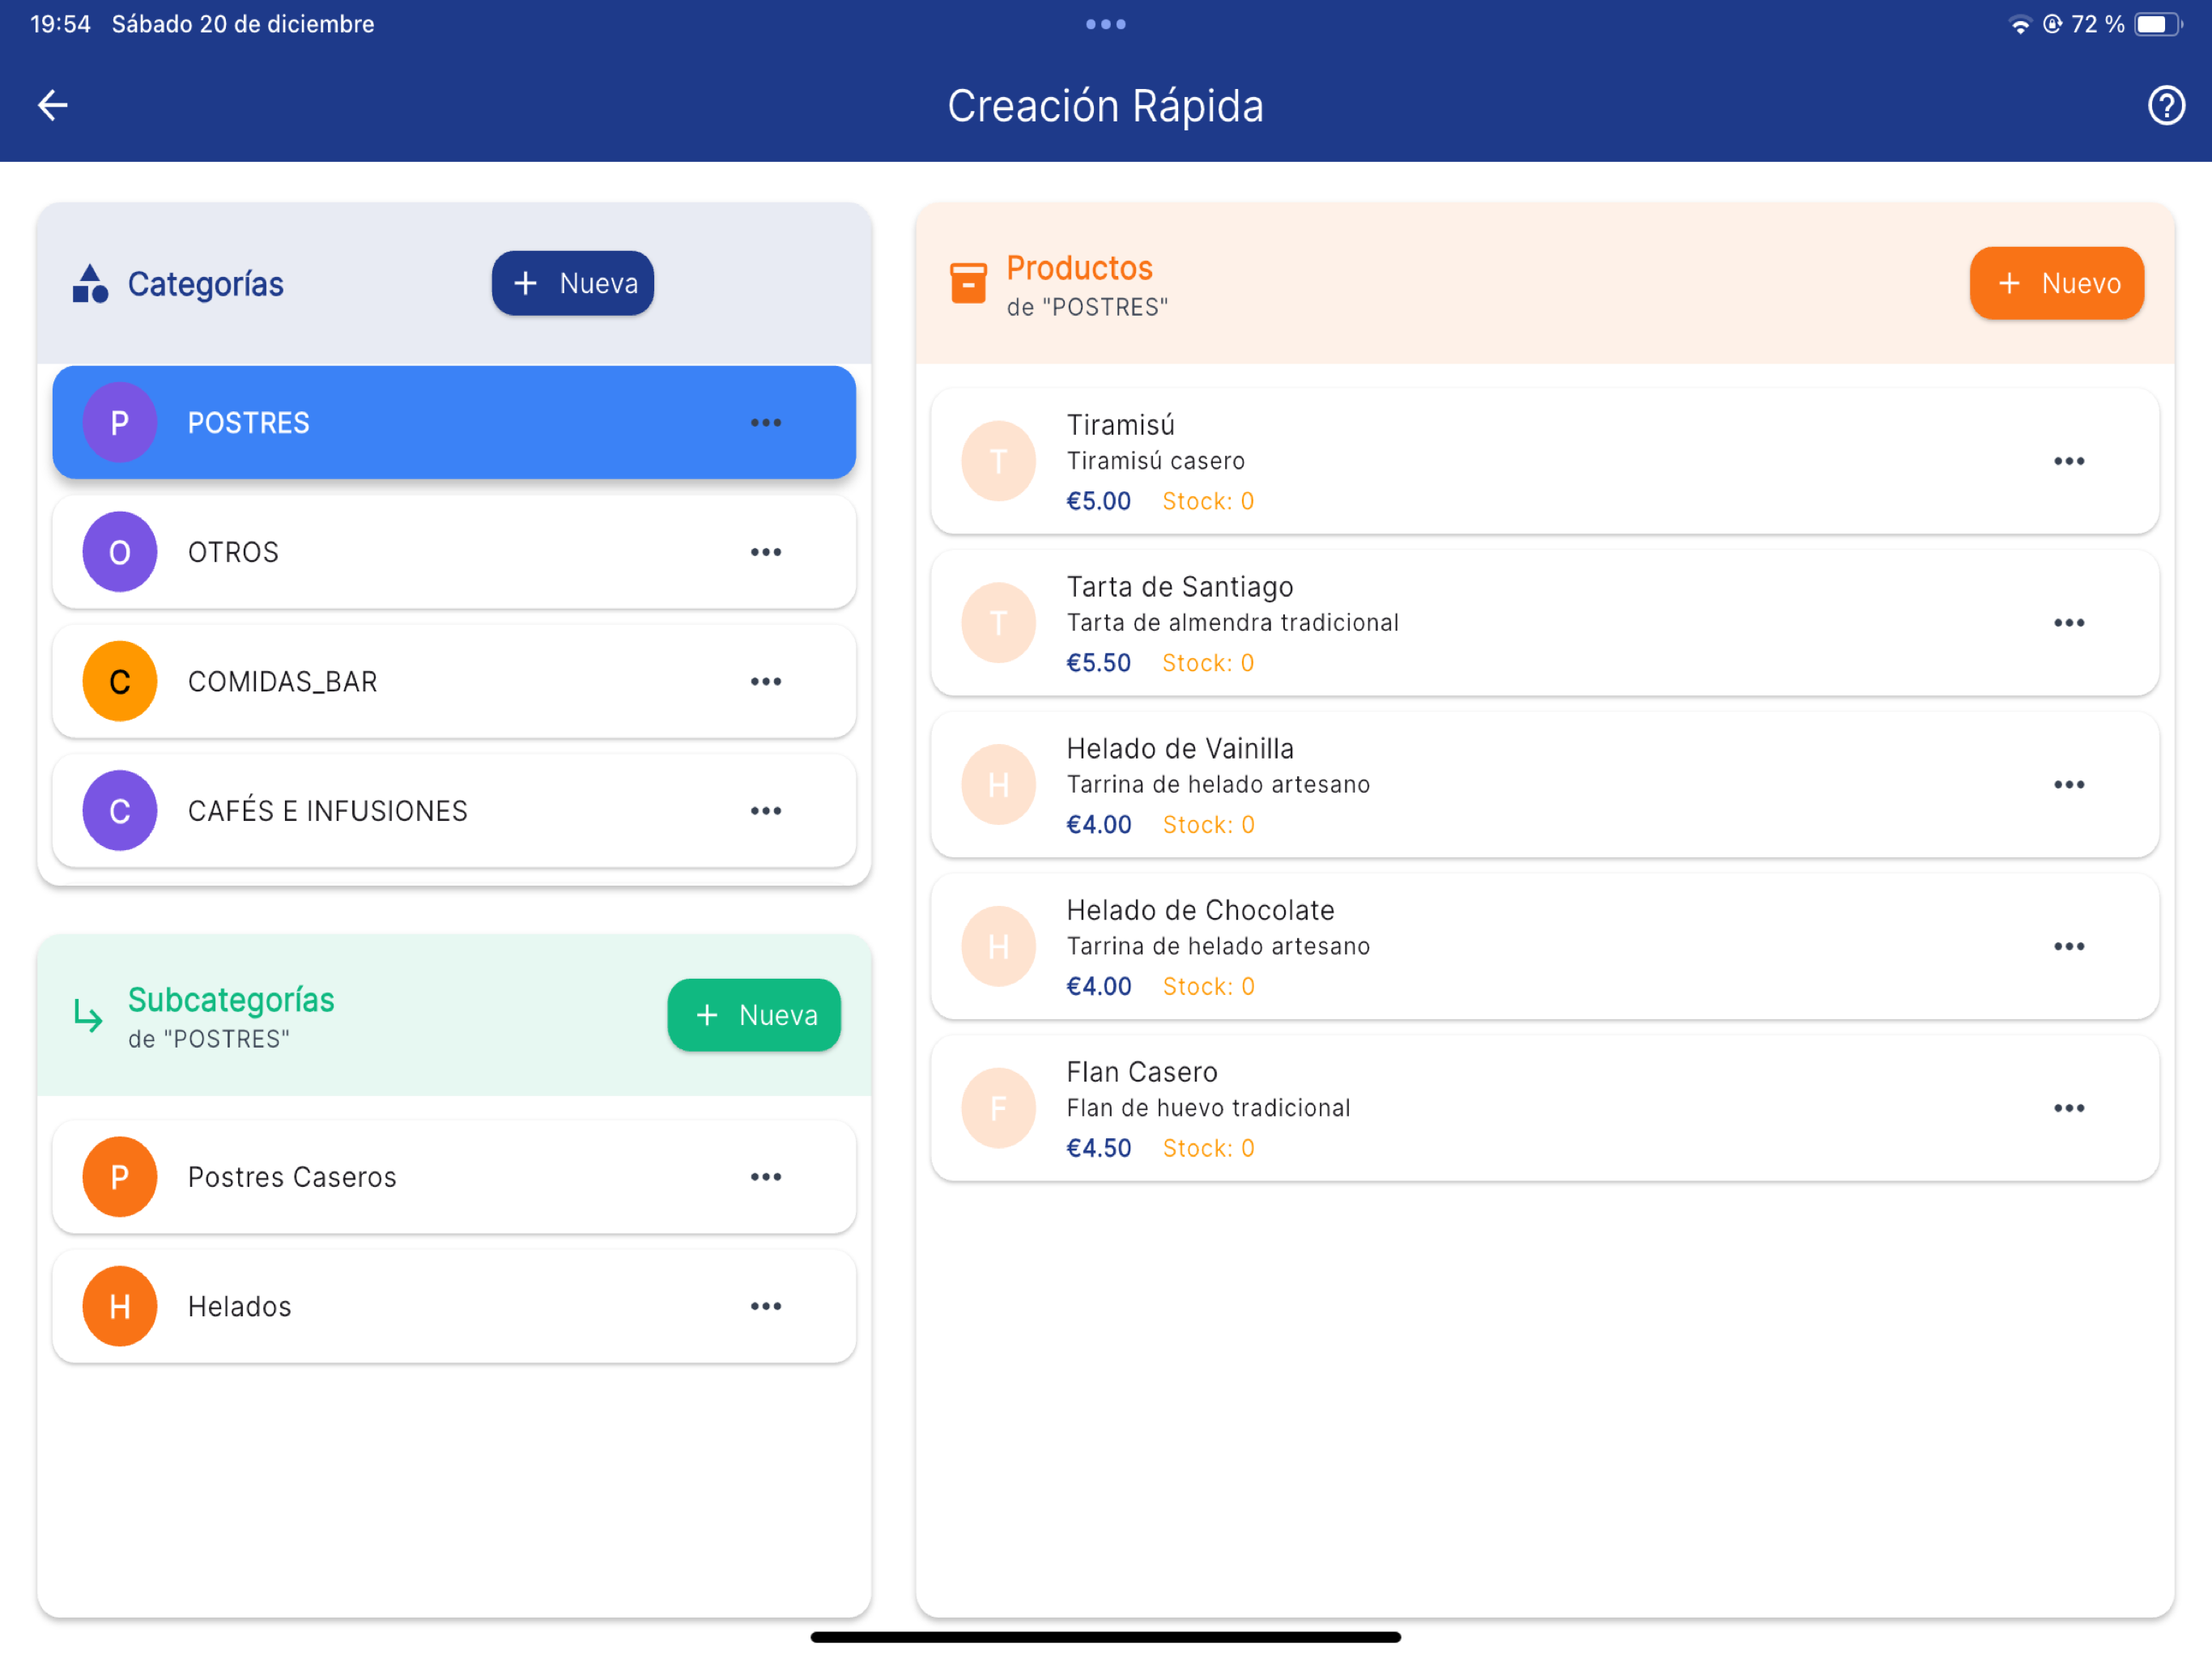Click the Categorías shapes icon
Screen dimensions: 2212x1658
[90, 284]
